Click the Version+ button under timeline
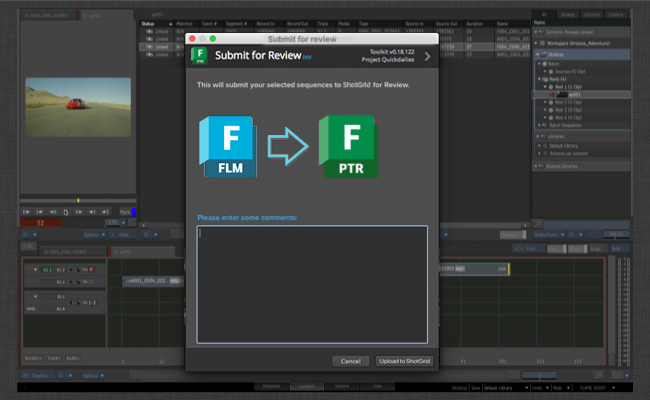Viewport: 650px width, 400px height. pyautogui.click(x=33, y=358)
